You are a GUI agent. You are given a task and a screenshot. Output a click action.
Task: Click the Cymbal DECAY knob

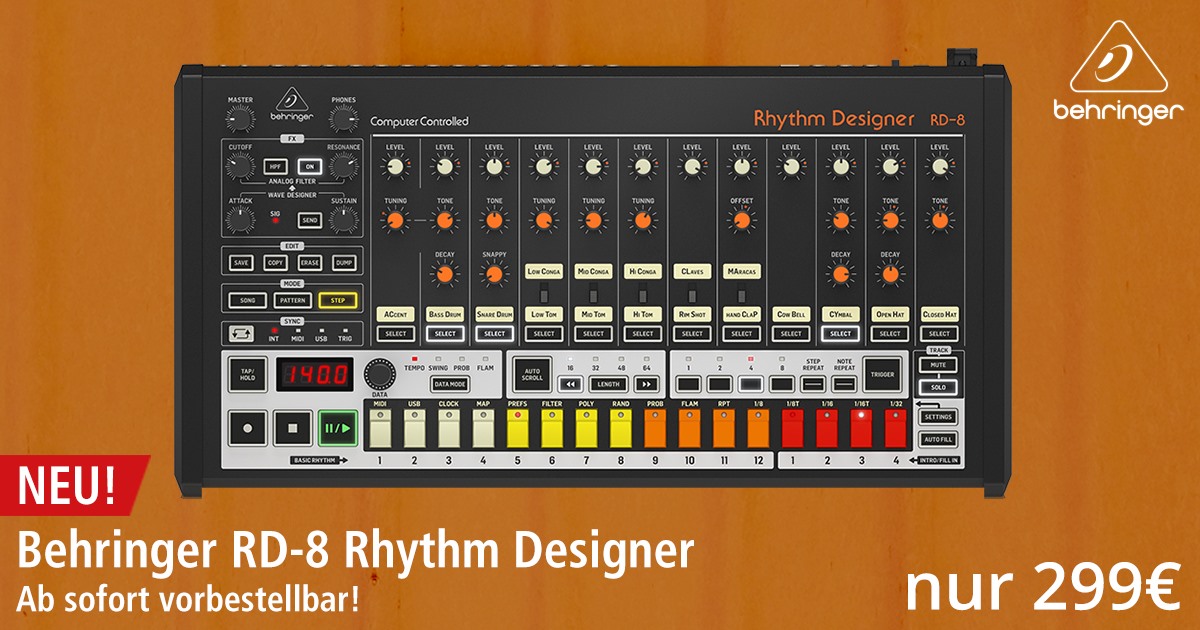tap(840, 274)
